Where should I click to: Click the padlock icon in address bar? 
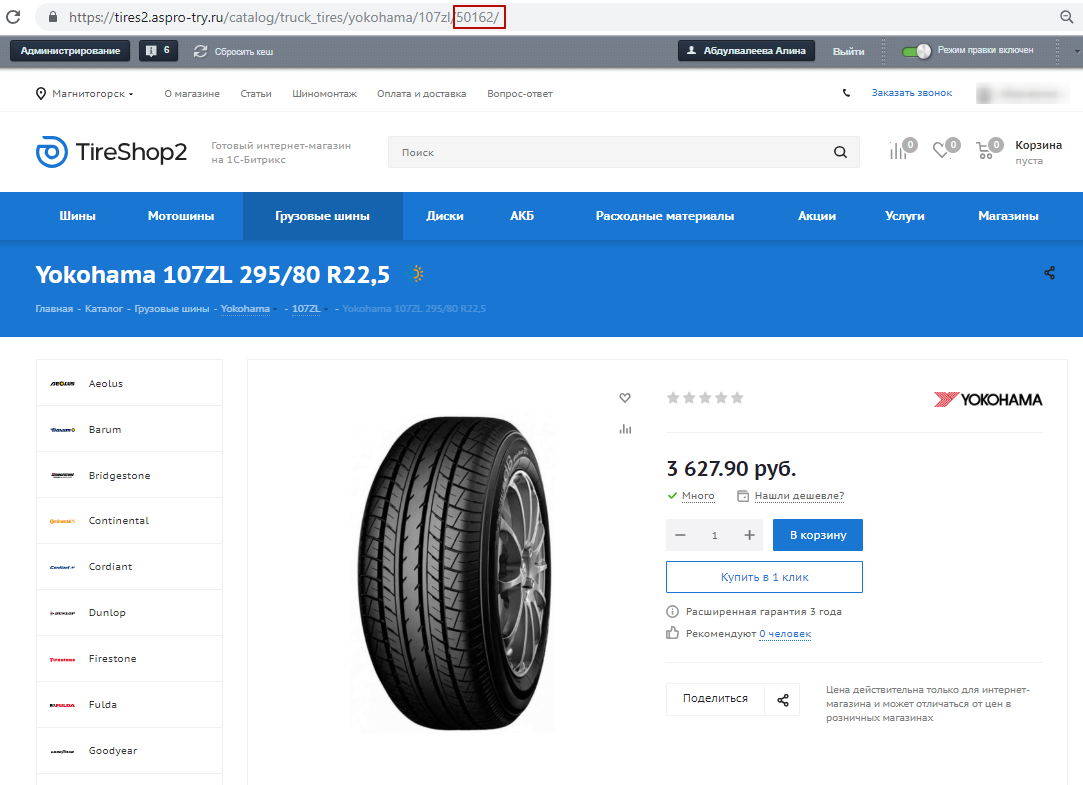pyautogui.click(x=52, y=17)
